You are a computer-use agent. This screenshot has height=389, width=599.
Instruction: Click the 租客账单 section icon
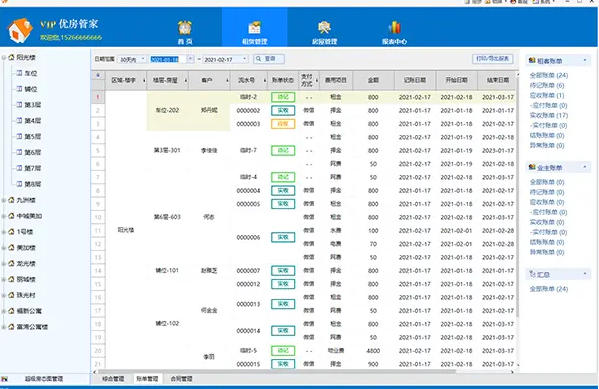pos(532,60)
